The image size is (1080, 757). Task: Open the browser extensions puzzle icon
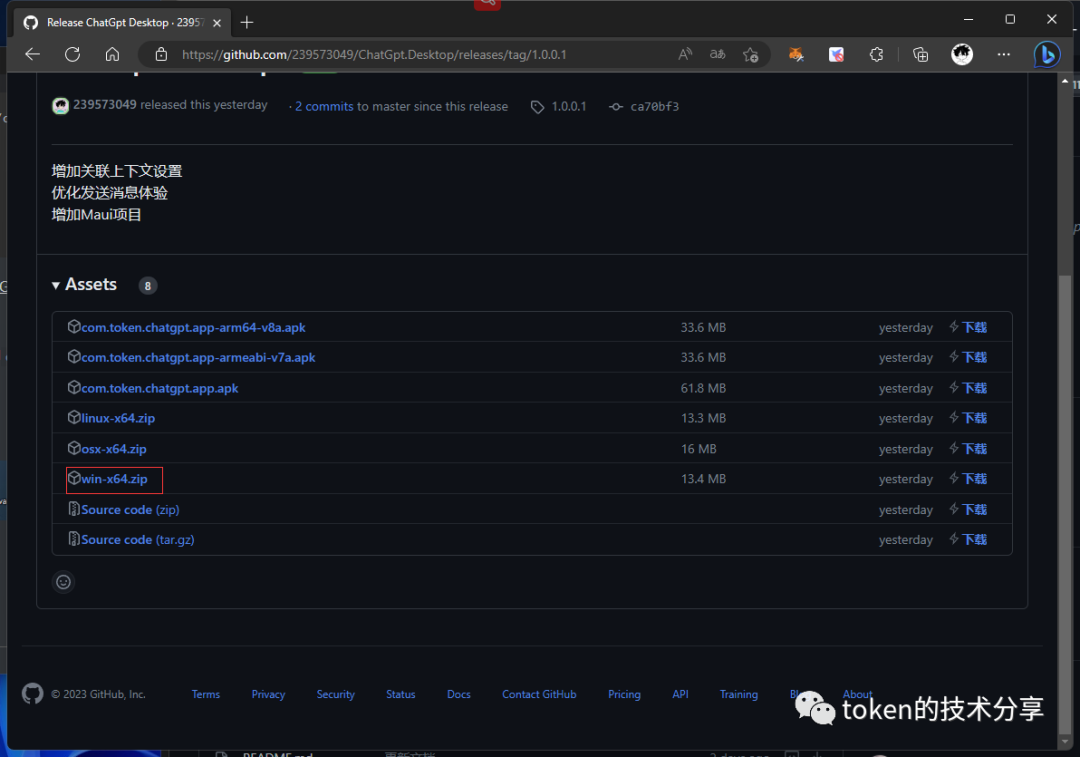pyautogui.click(x=876, y=54)
